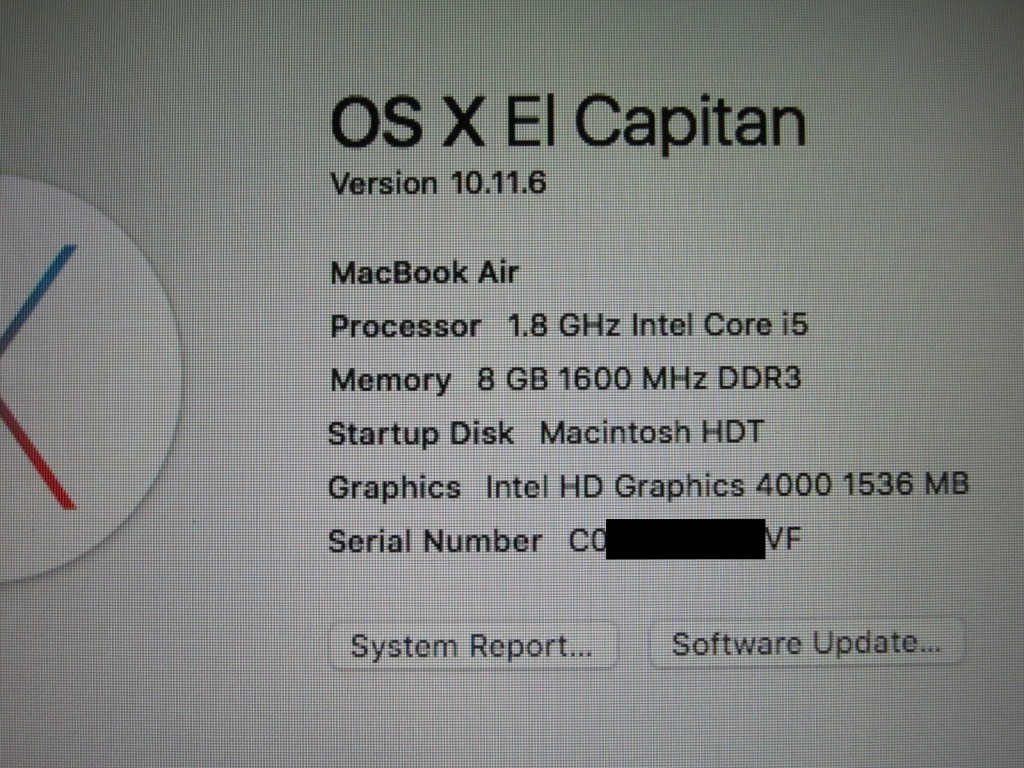Select the Processor label

pos(406,327)
